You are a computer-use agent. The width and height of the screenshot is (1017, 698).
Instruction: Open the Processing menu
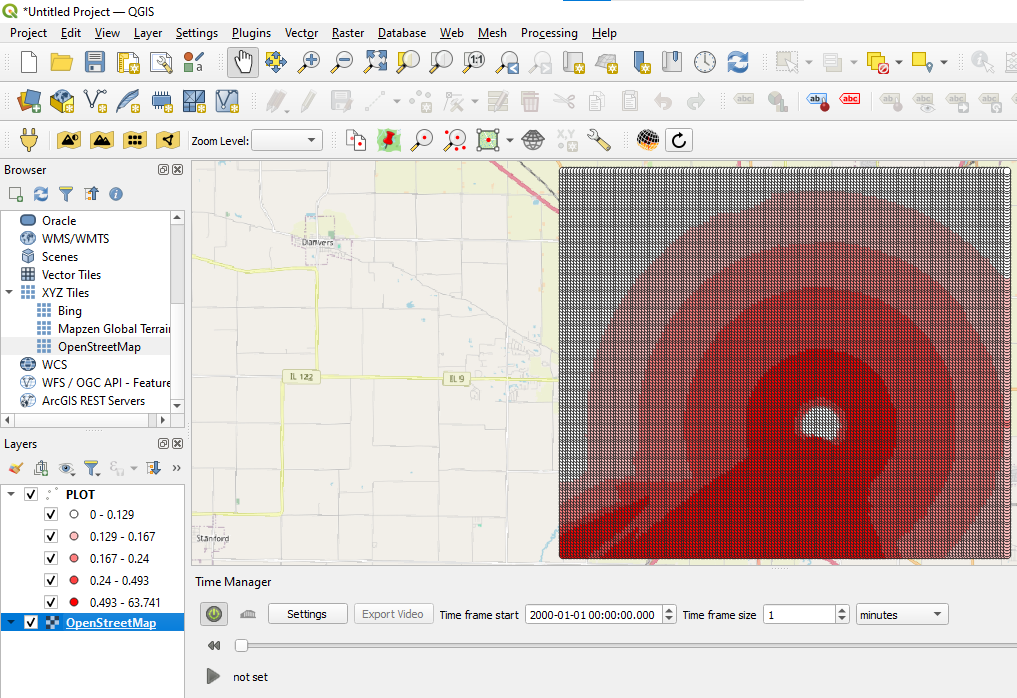[x=549, y=33]
